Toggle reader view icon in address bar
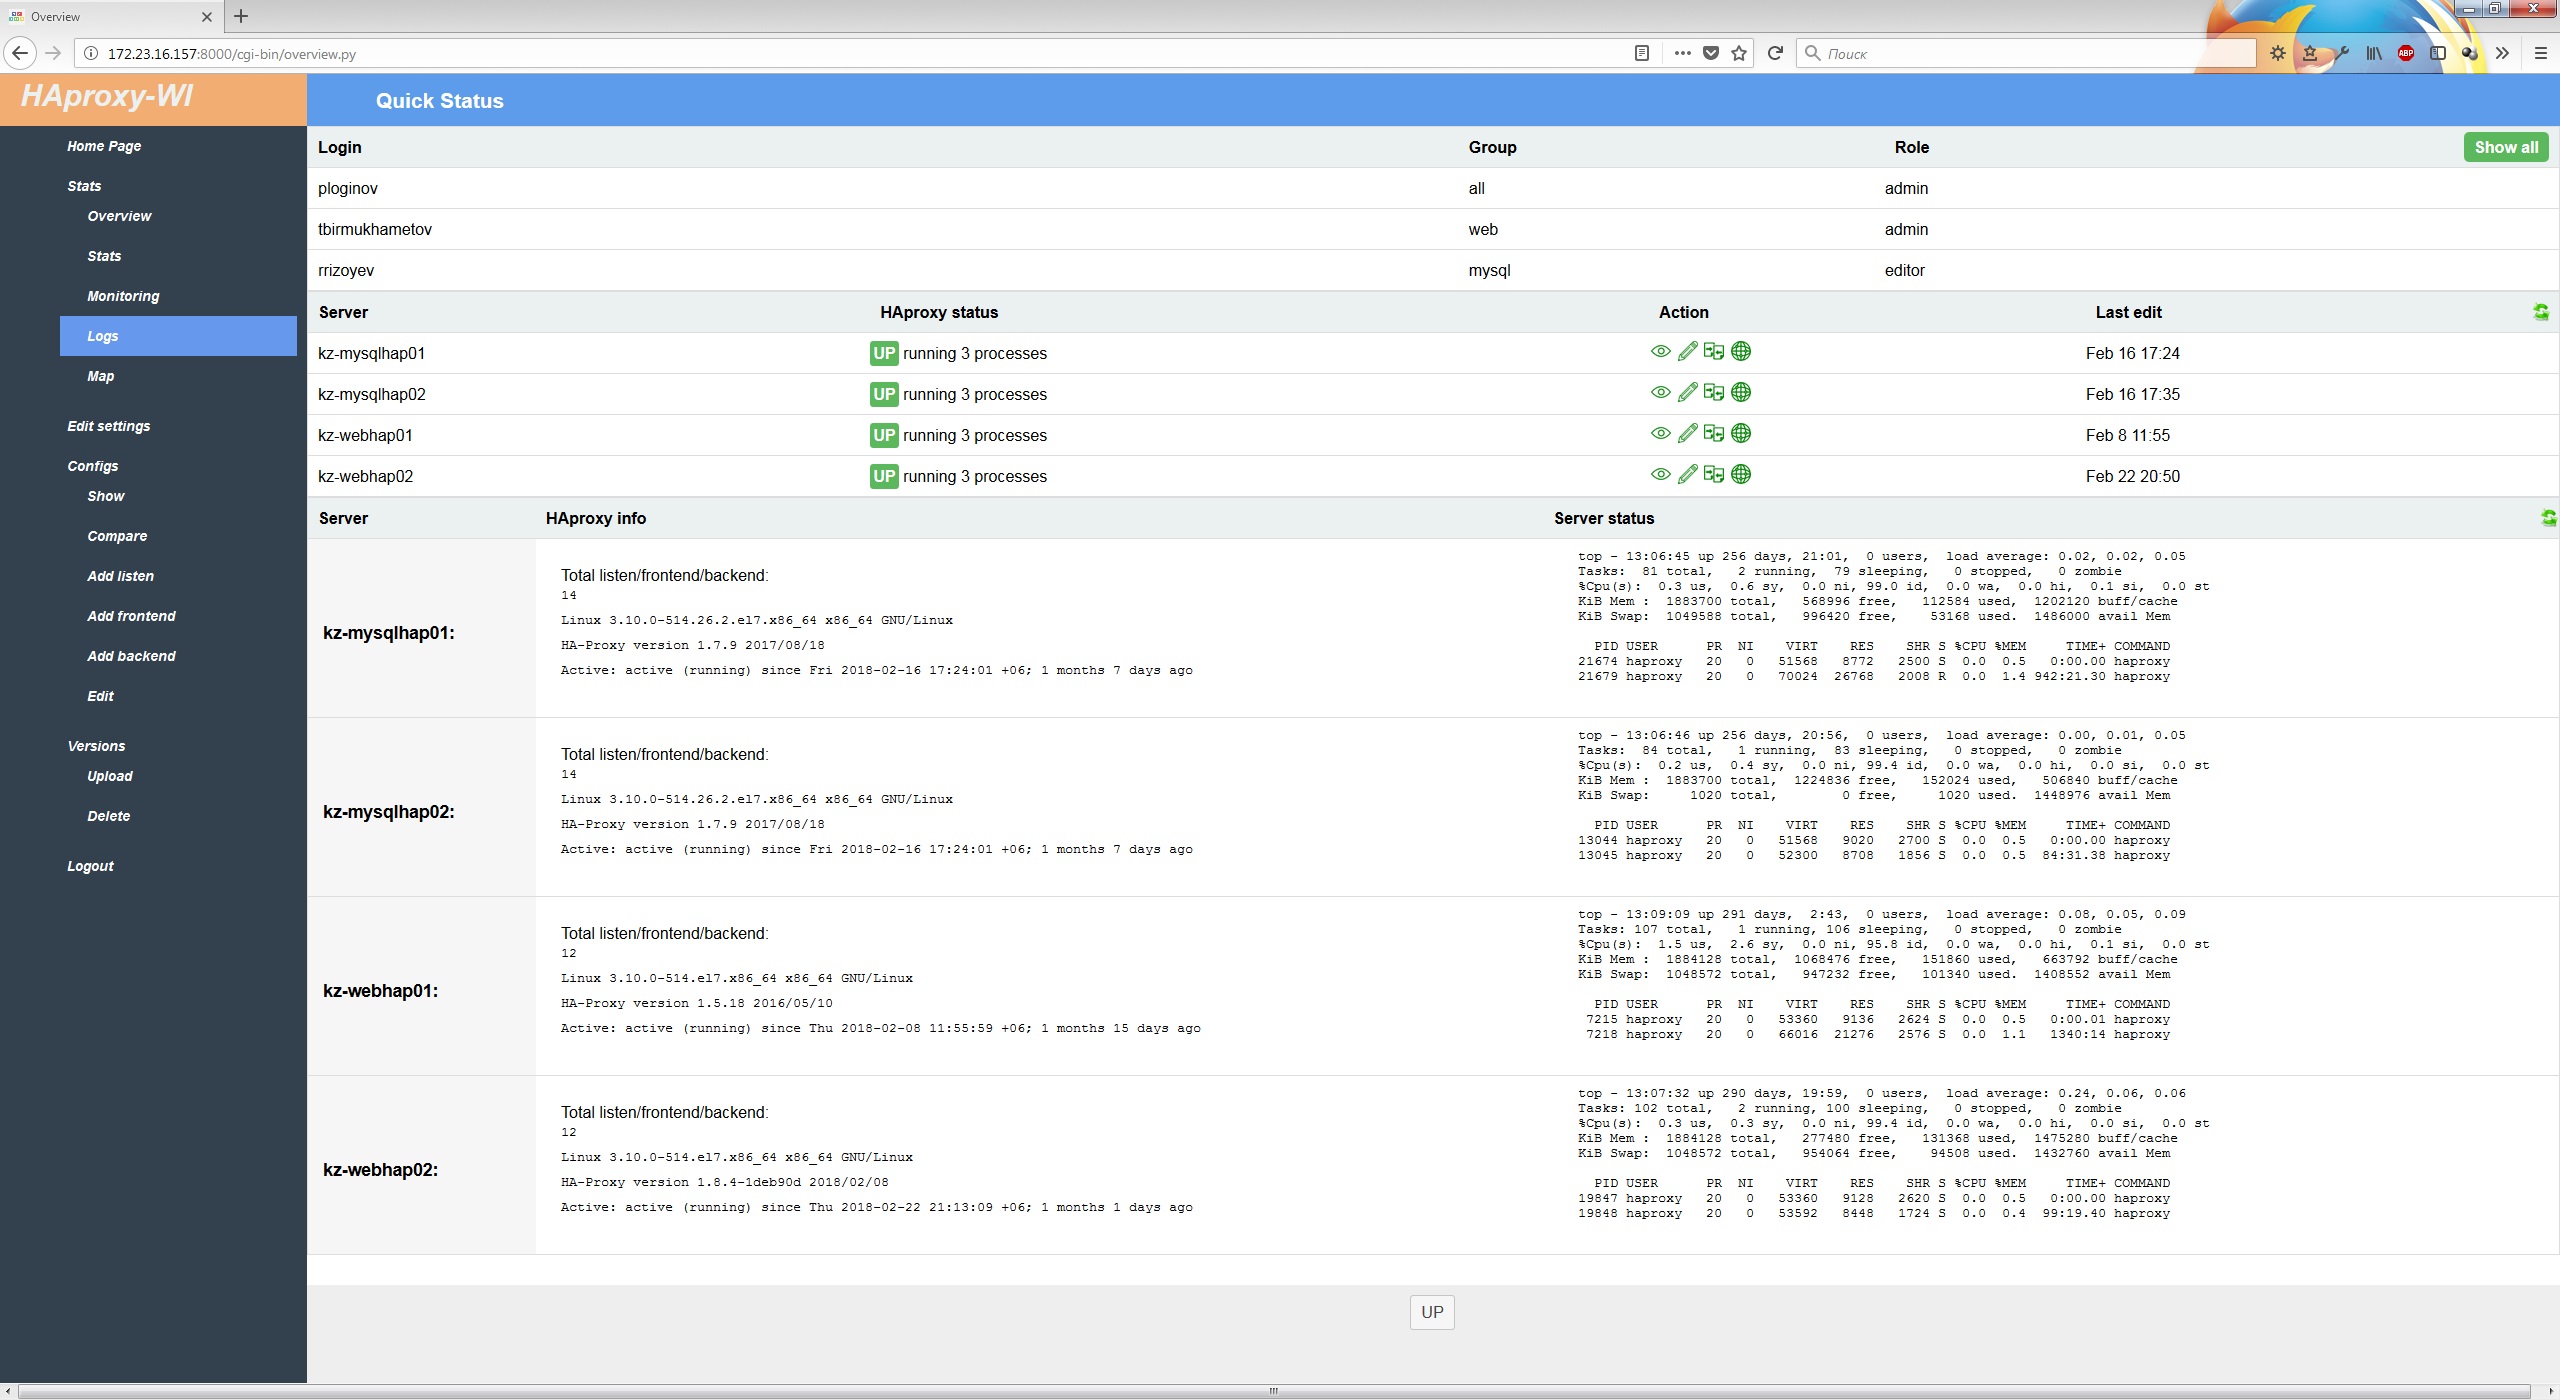Screen dimensions: 2560x1400 click(x=1641, y=53)
